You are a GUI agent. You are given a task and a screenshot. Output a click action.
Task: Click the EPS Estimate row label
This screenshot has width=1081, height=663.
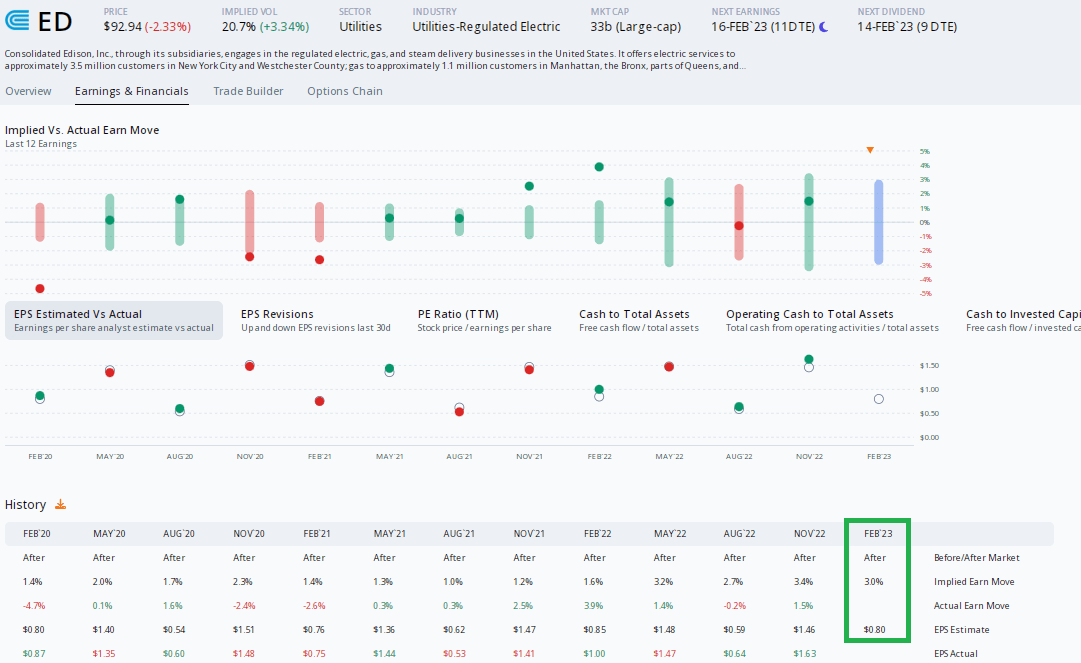[961, 630]
